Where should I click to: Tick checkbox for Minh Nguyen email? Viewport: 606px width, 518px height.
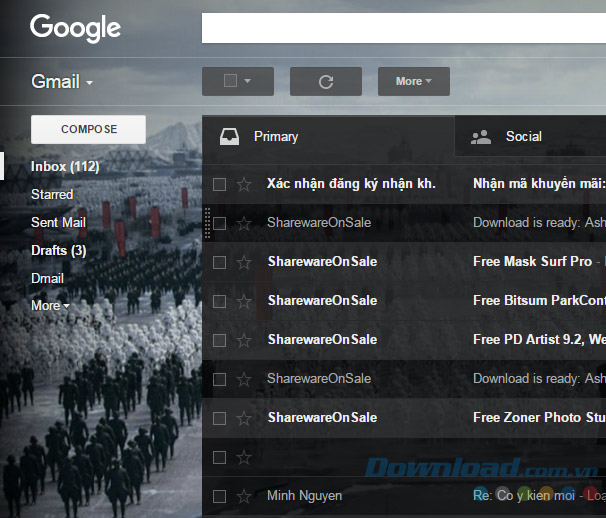click(x=220, y=496)
